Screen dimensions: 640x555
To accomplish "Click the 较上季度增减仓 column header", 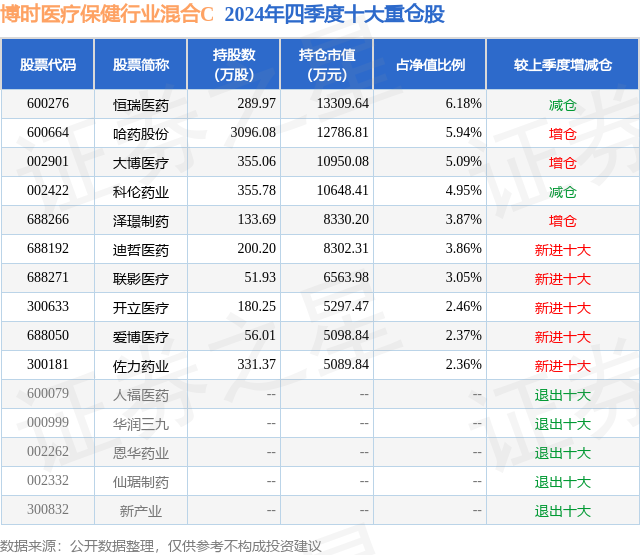I will (x=563, y=64).
